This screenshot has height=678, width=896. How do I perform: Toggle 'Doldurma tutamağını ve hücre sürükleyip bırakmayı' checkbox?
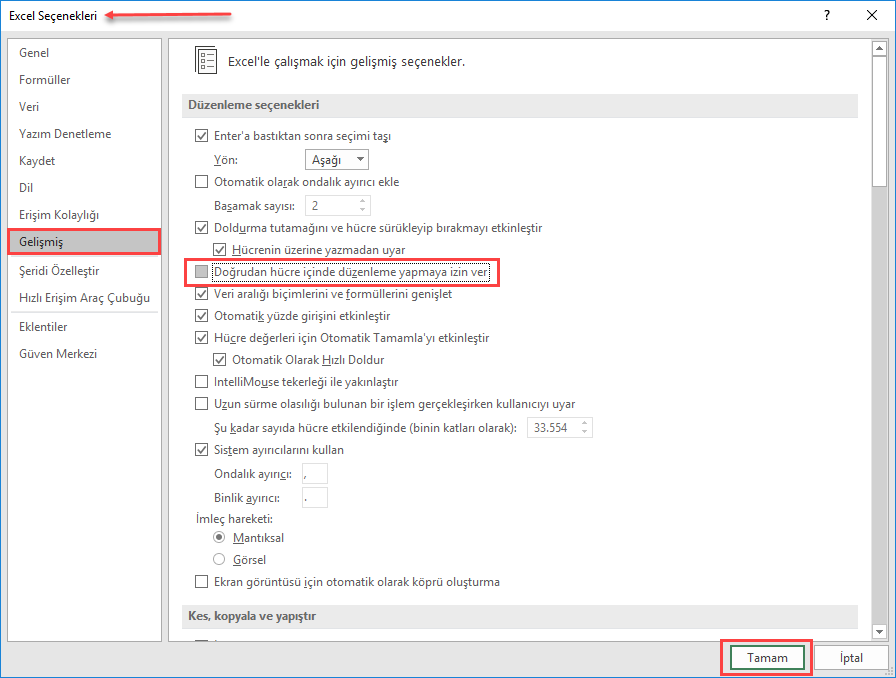click(201, 228)
